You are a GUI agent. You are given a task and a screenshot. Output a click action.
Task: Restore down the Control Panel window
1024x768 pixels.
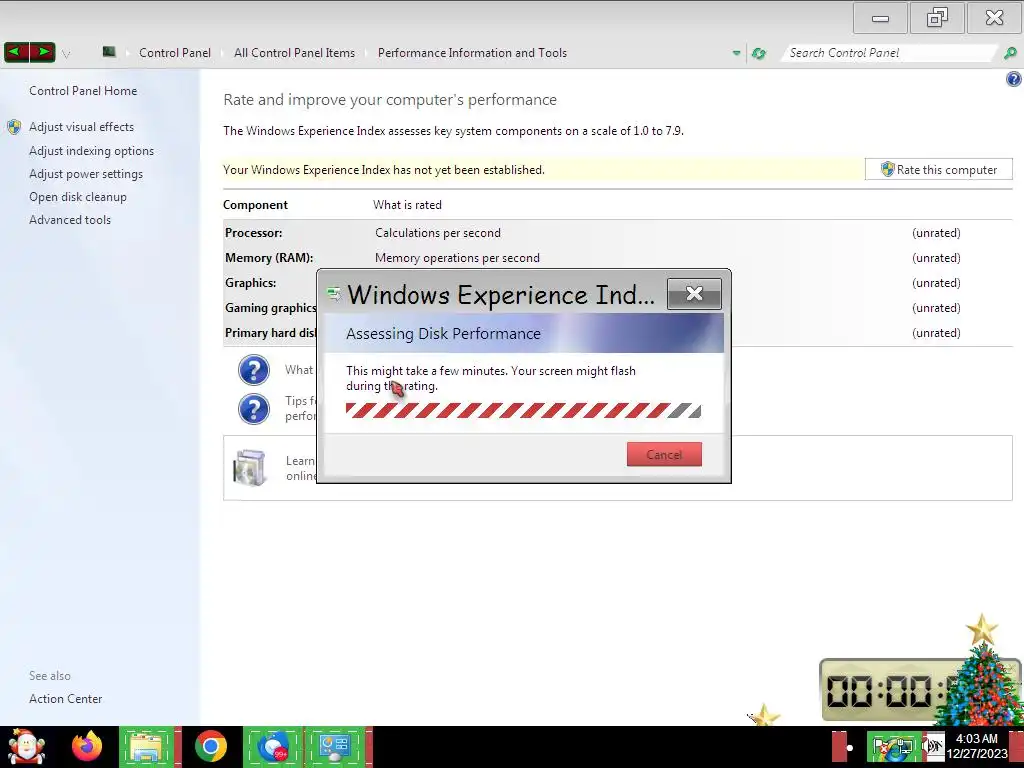tap(937, 18)
